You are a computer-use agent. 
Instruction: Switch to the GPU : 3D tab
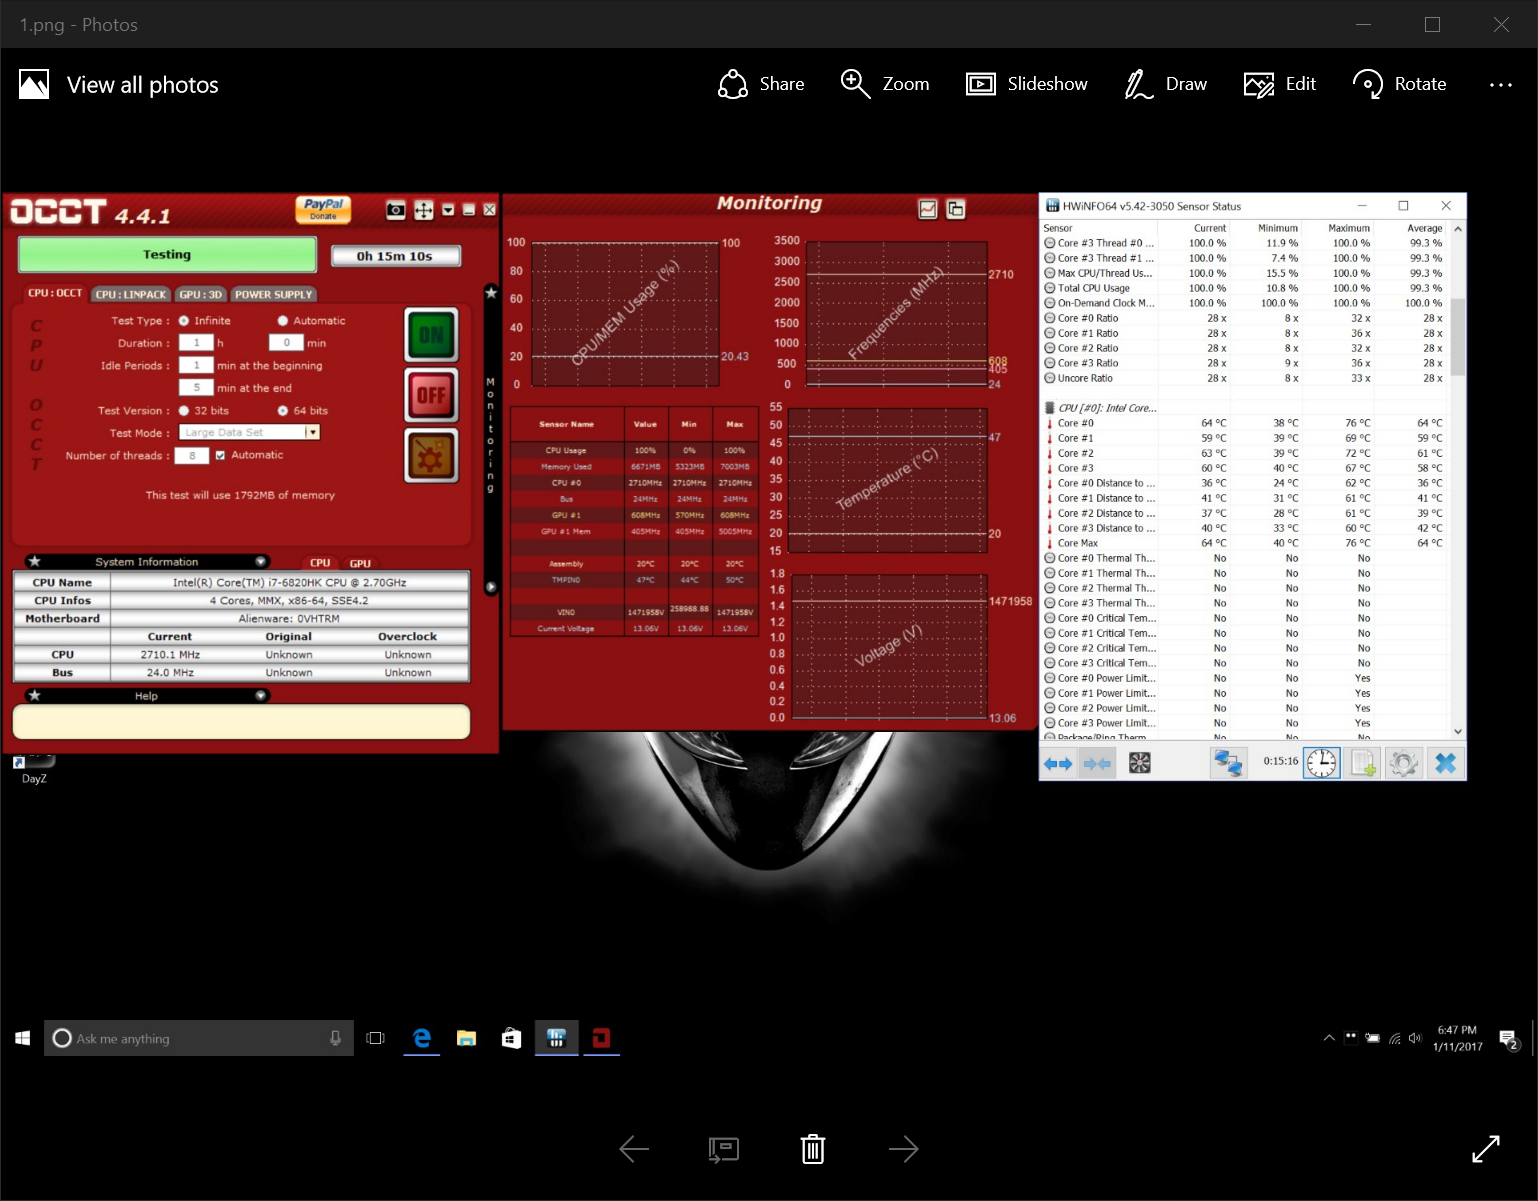(201, 294)
